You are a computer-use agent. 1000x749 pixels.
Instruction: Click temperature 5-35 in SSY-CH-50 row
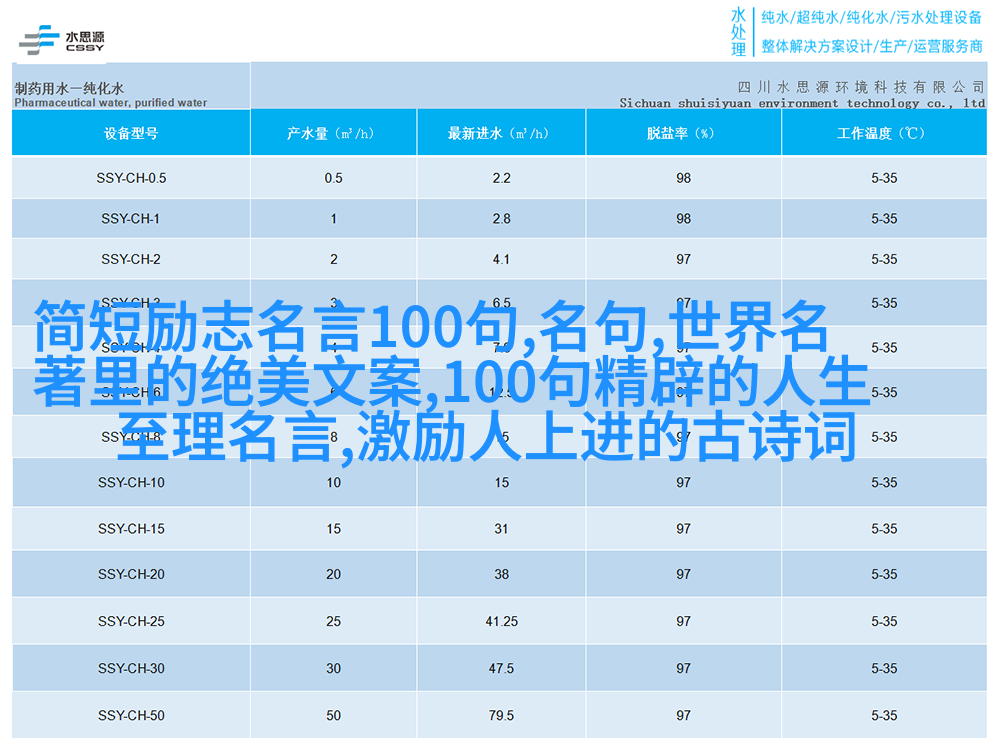[x=884, y=716]
